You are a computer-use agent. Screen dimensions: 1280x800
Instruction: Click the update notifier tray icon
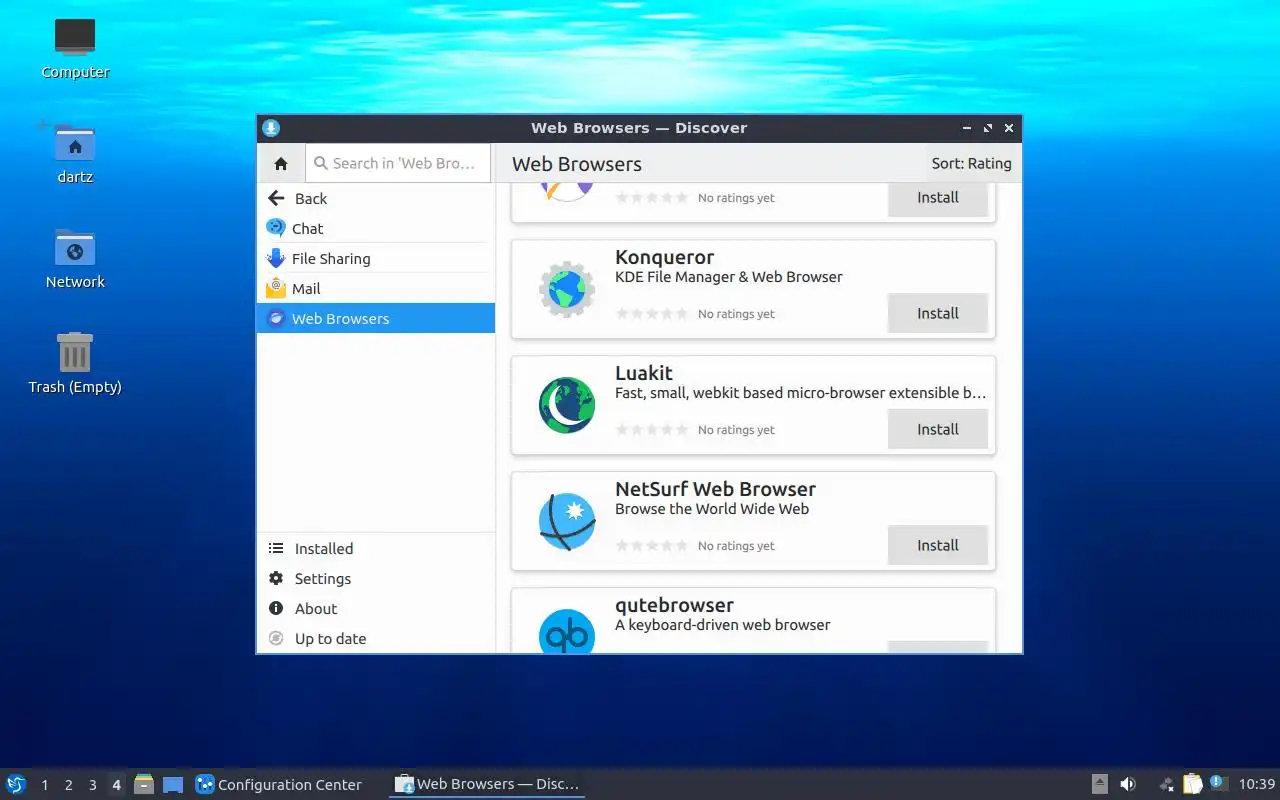tap(1217, 783)
